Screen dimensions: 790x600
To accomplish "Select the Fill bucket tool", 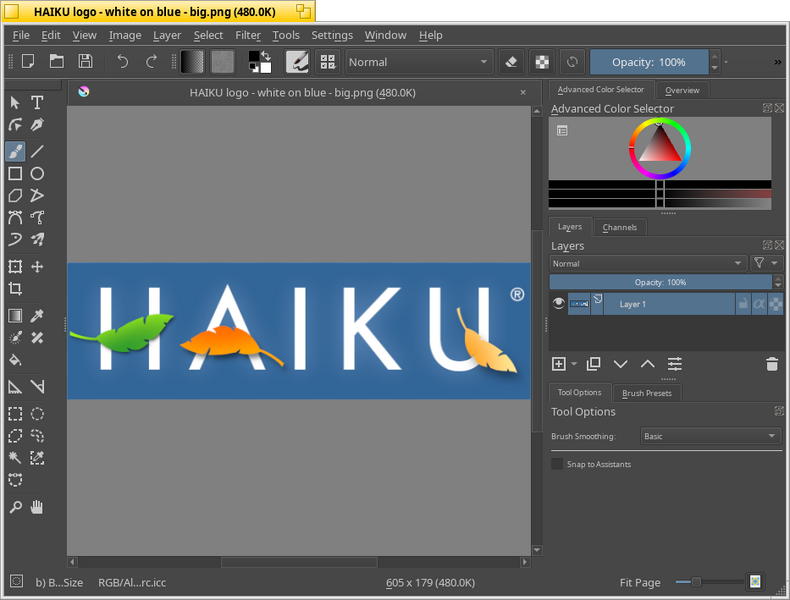I will coord(15,360).
